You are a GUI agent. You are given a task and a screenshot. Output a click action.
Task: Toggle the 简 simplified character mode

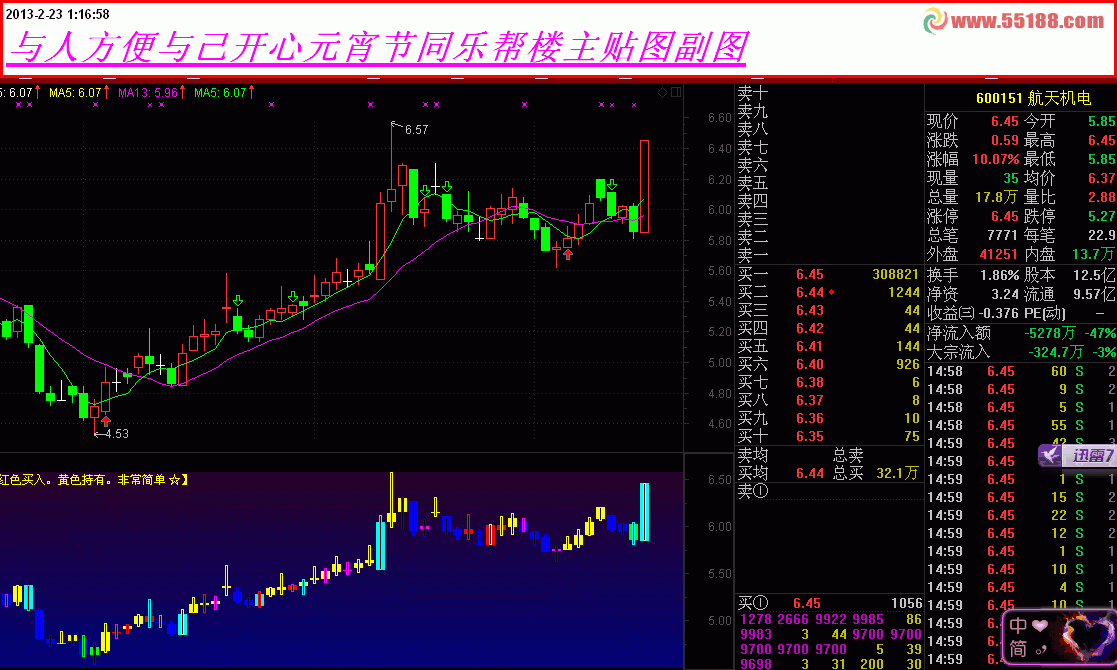1018,649
